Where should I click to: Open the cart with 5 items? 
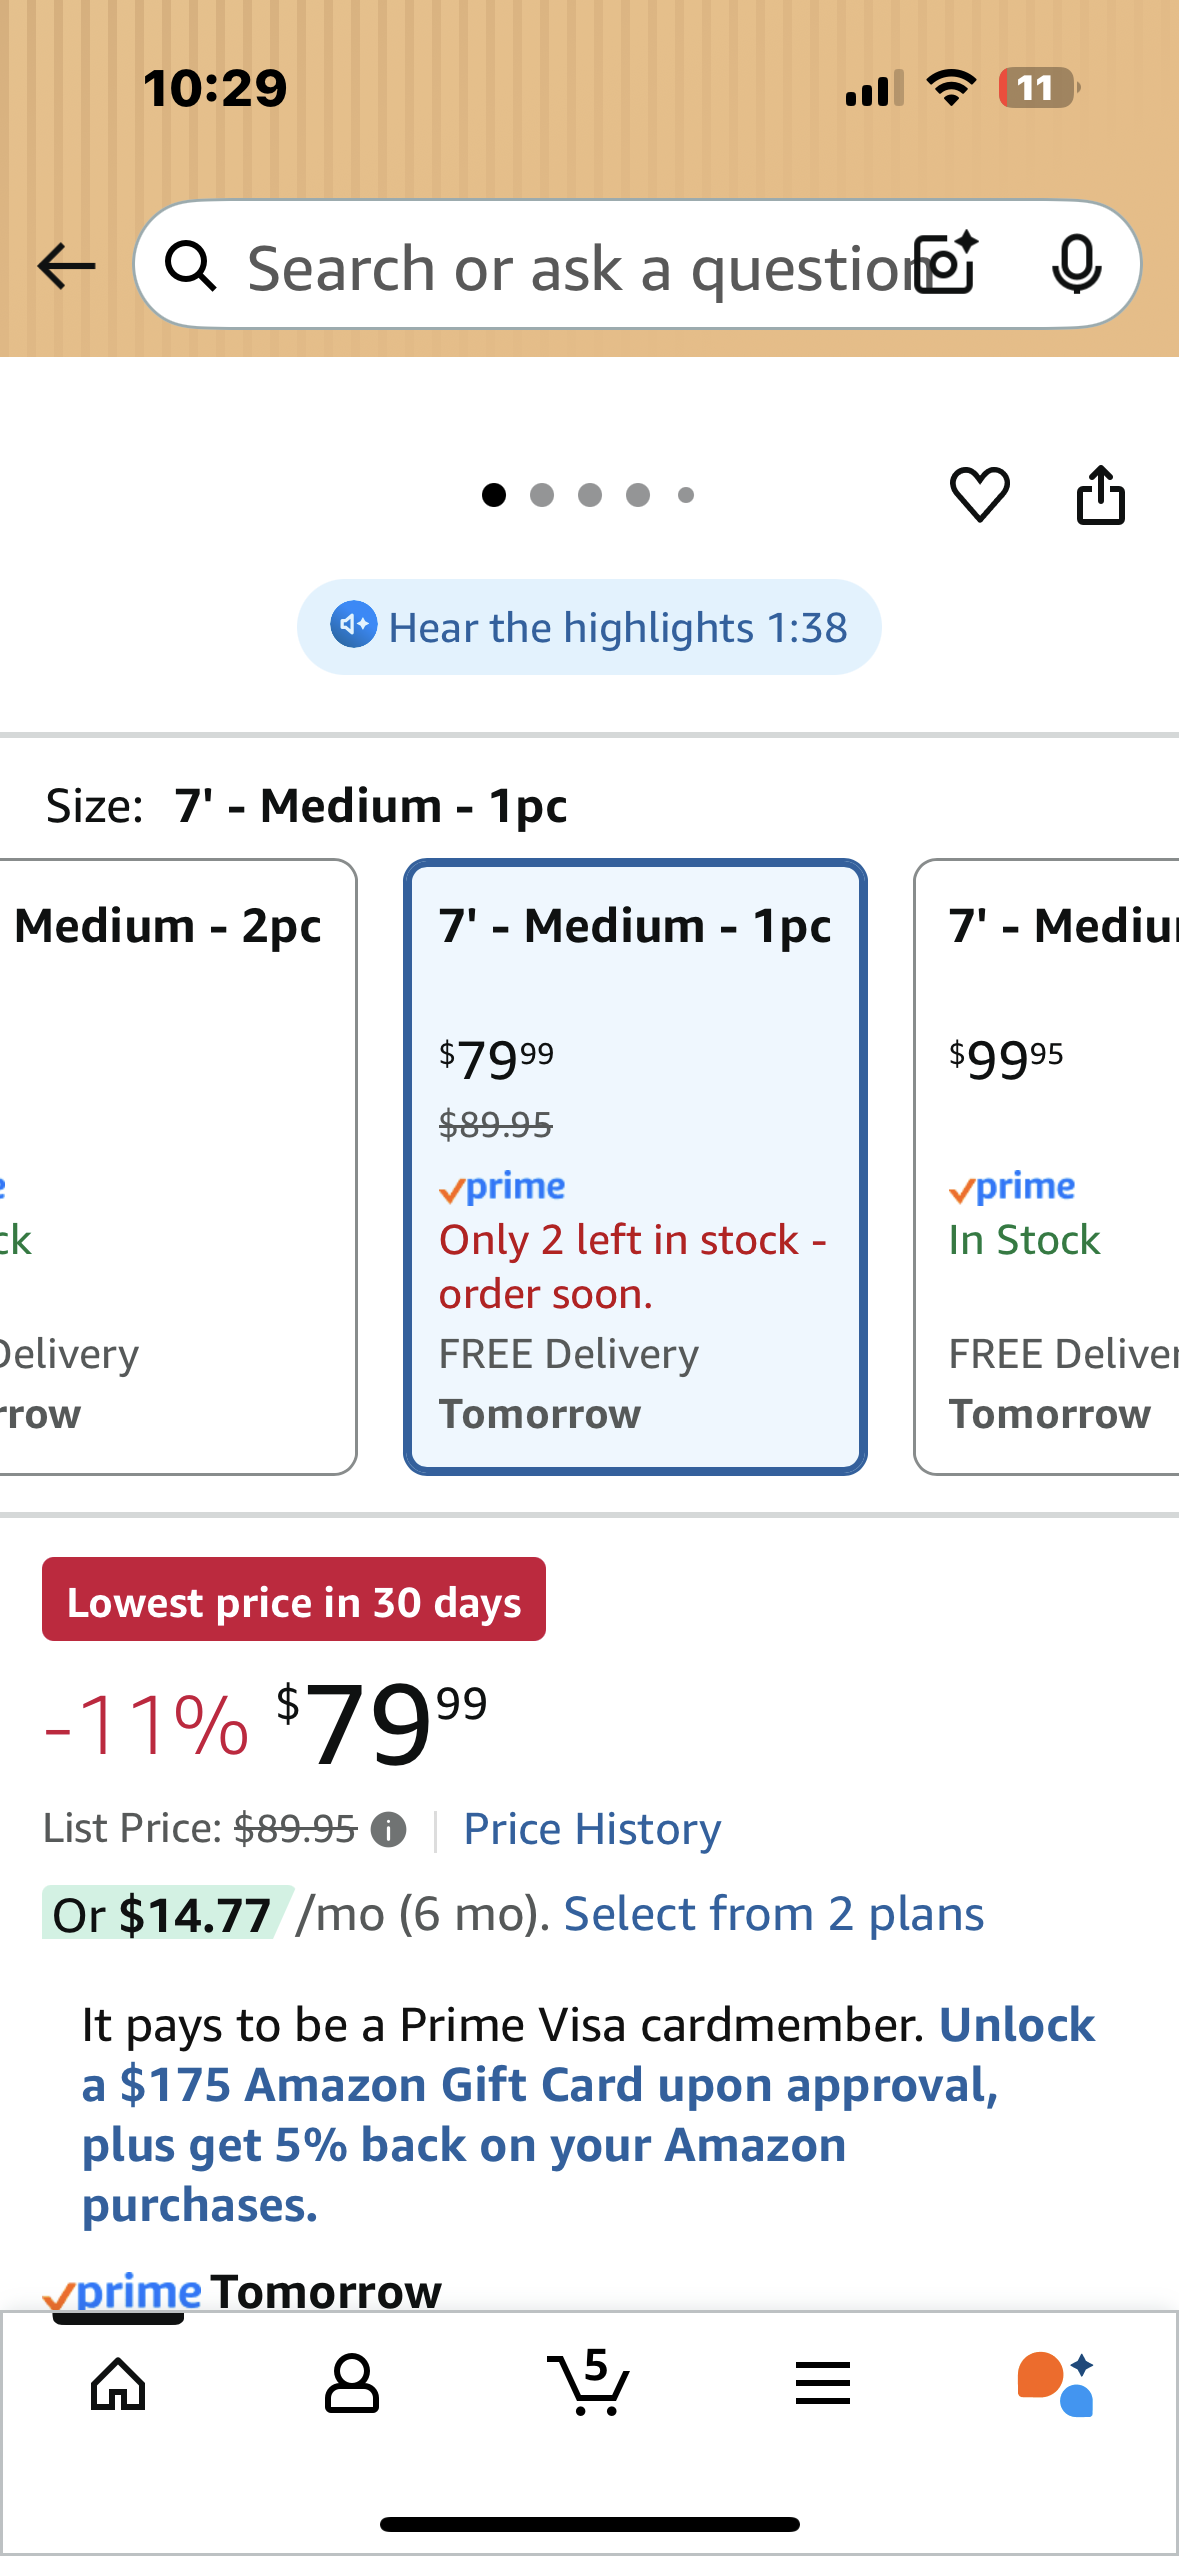pos(589,2383)
